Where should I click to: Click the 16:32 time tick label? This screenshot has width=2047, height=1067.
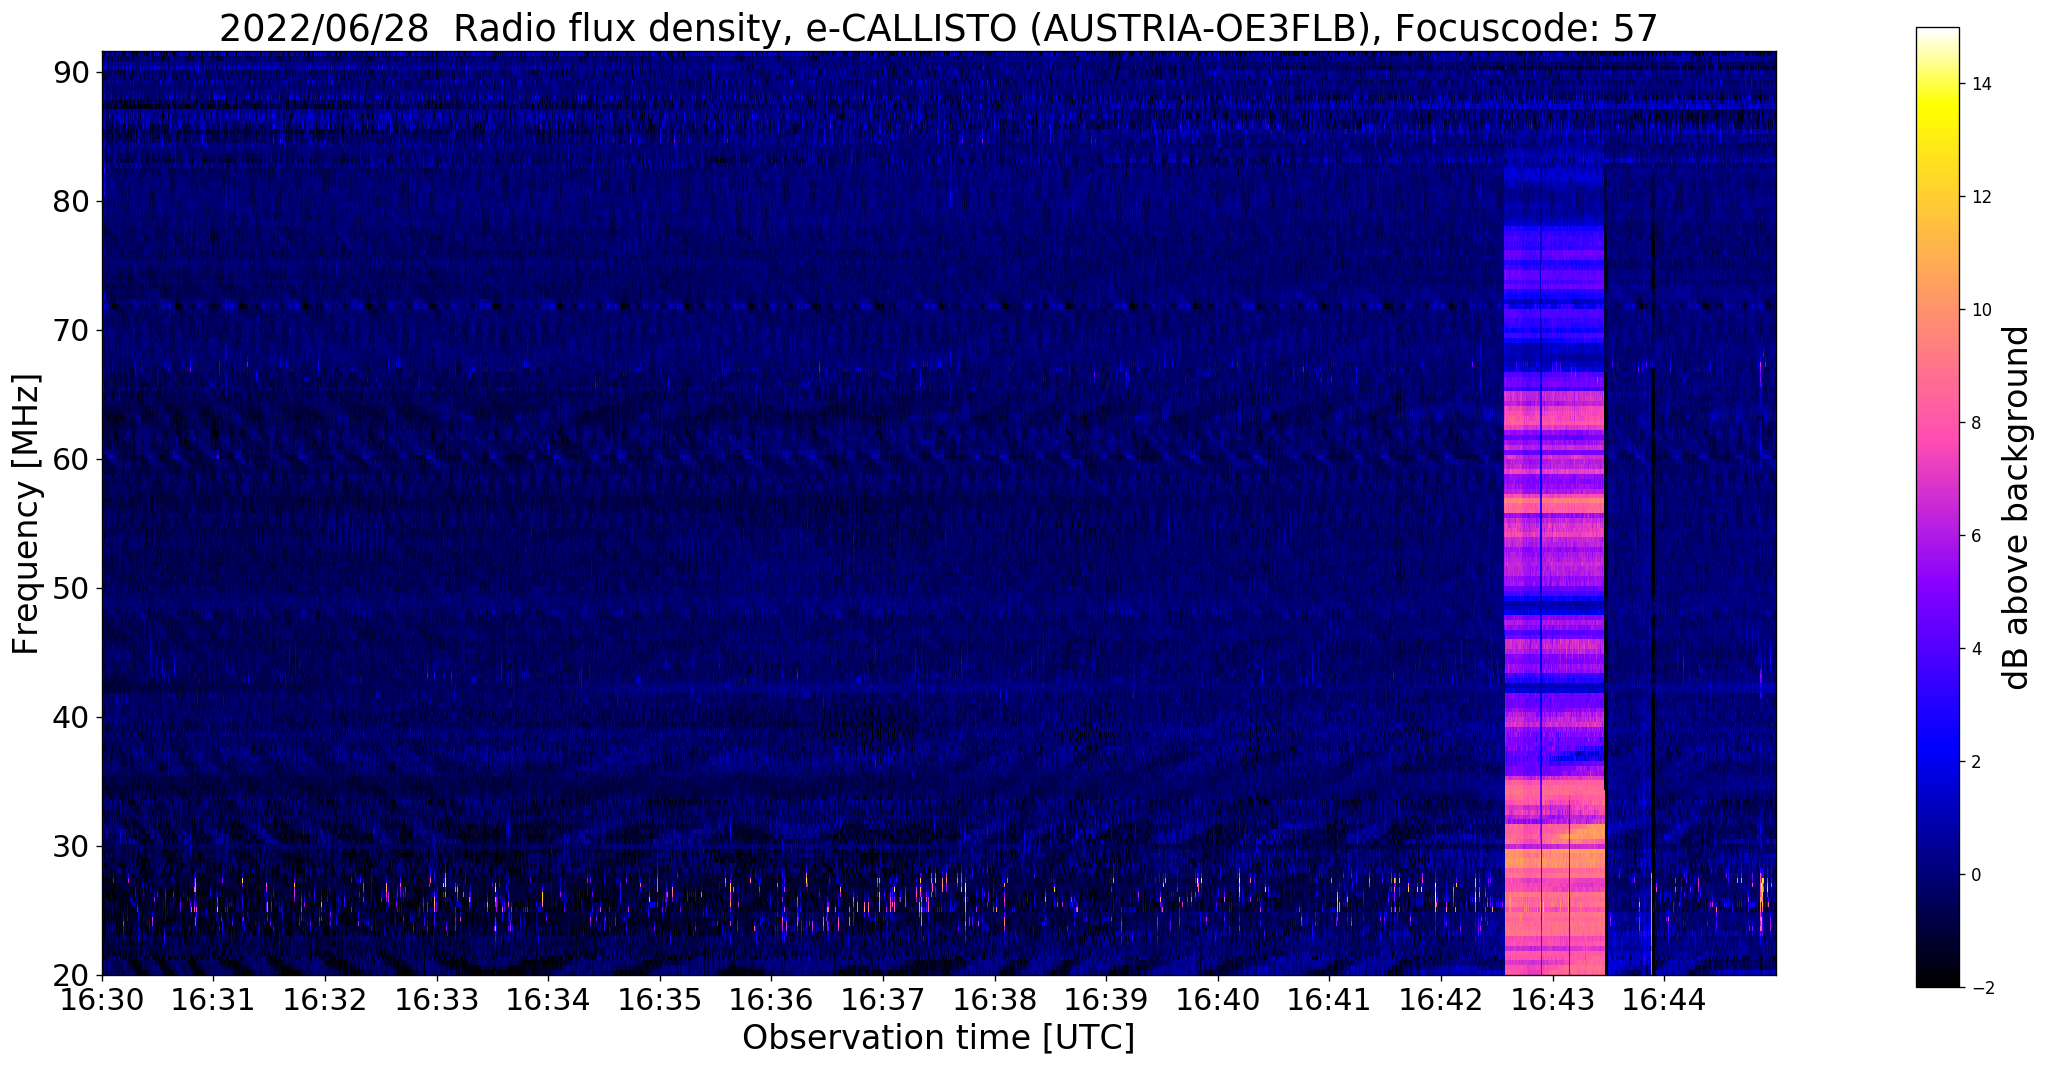(x=325, y=1000)
